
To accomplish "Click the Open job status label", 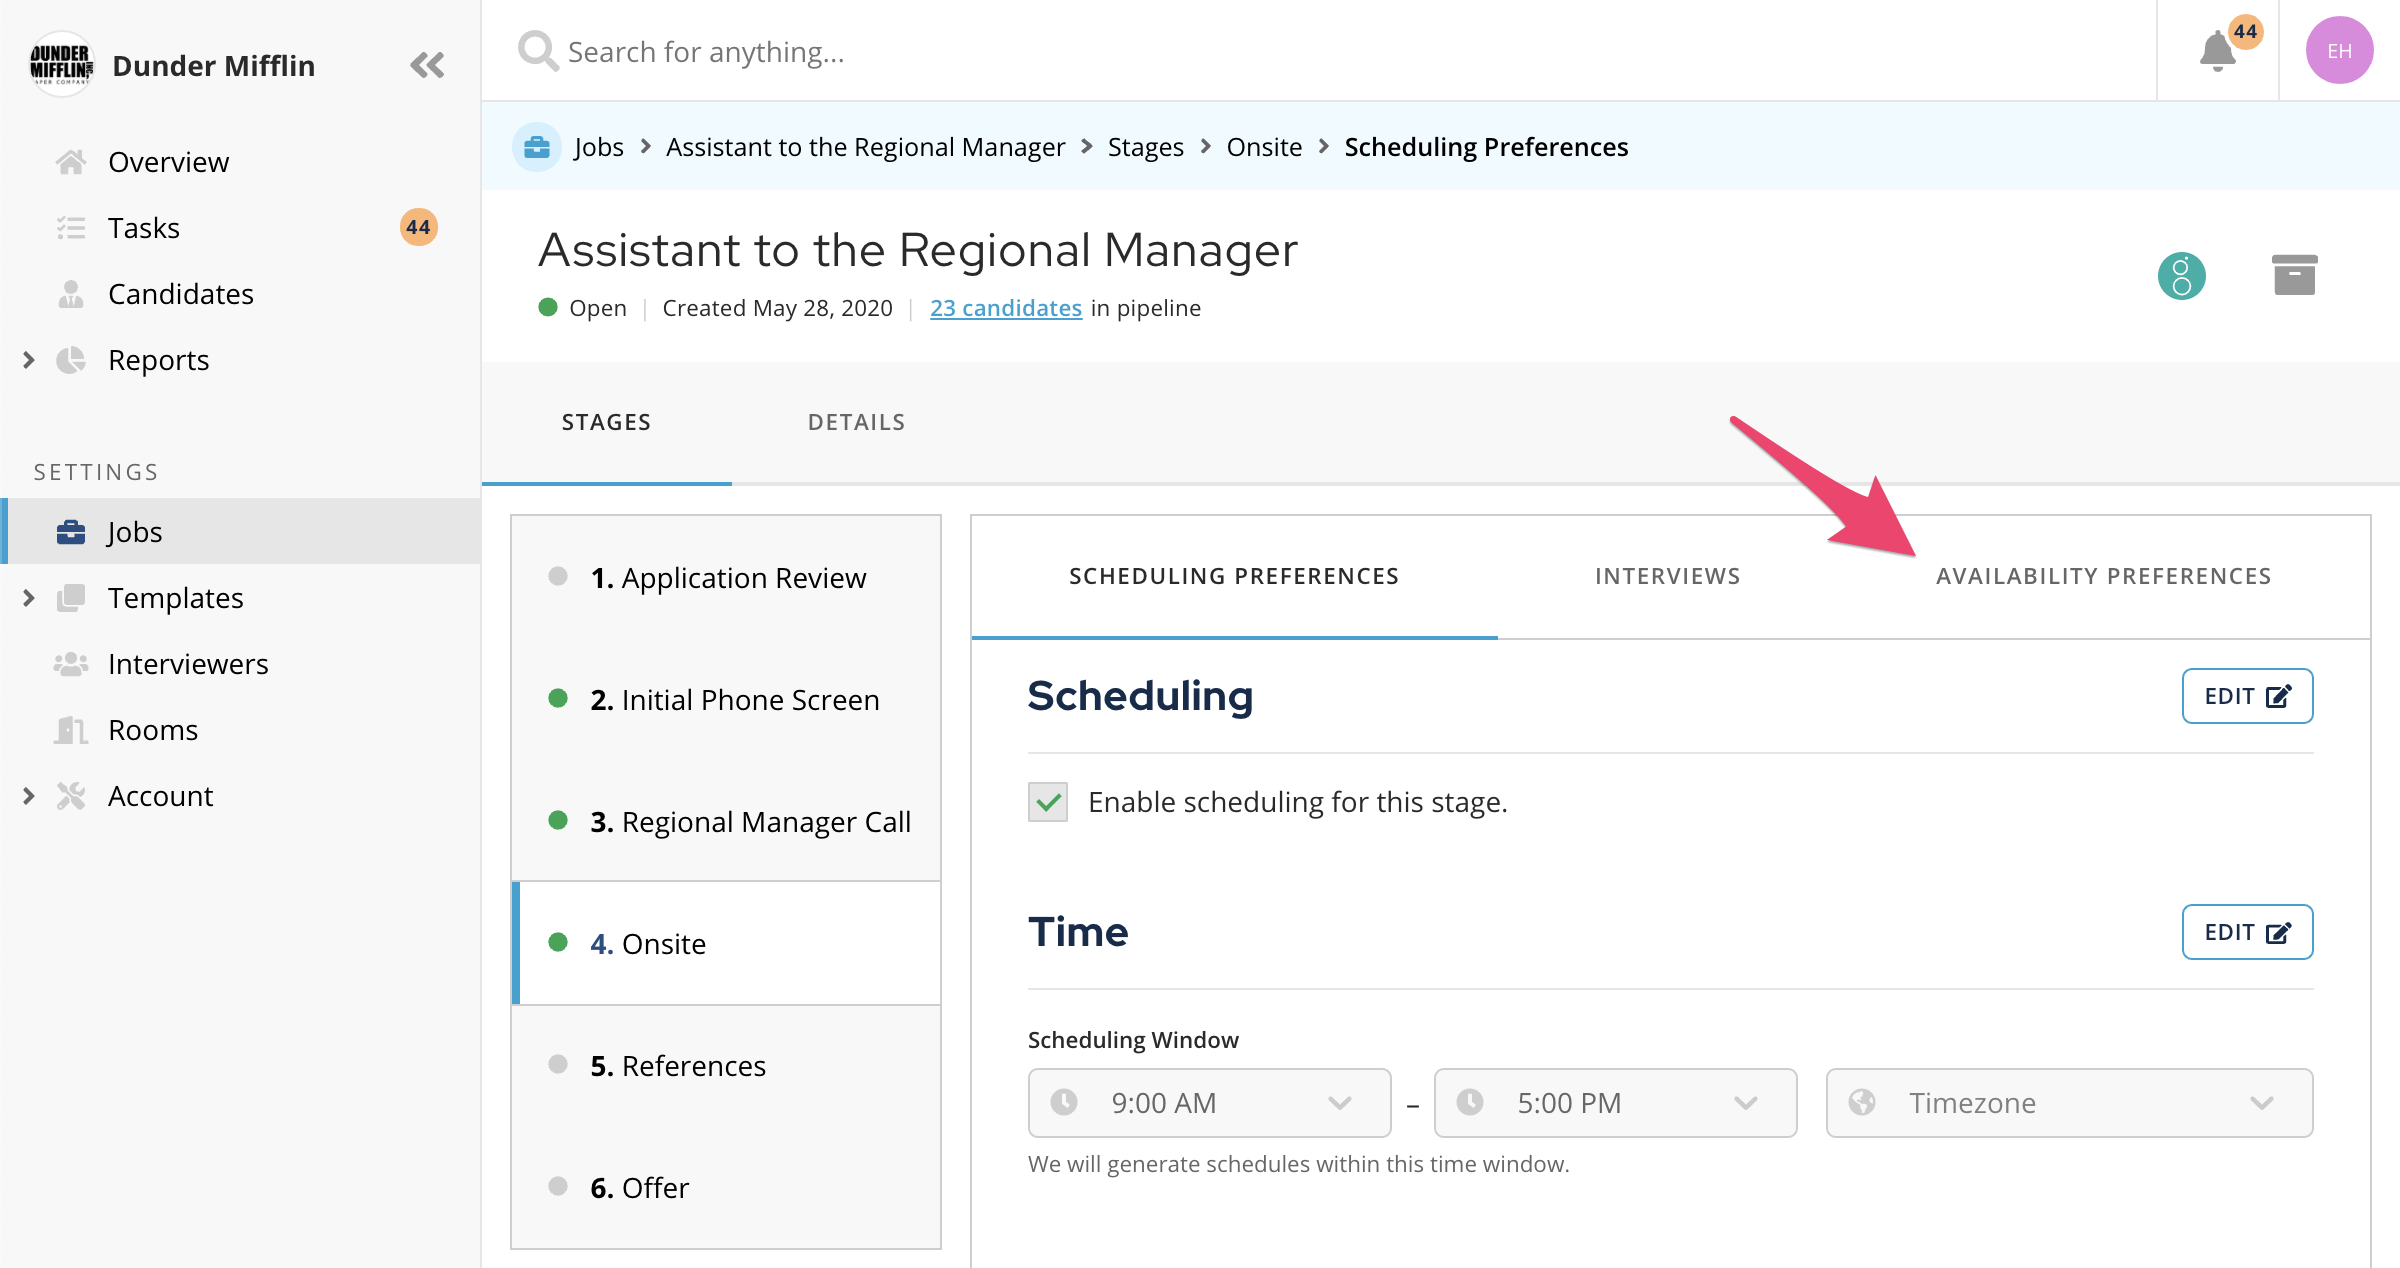I will [597, 308].
